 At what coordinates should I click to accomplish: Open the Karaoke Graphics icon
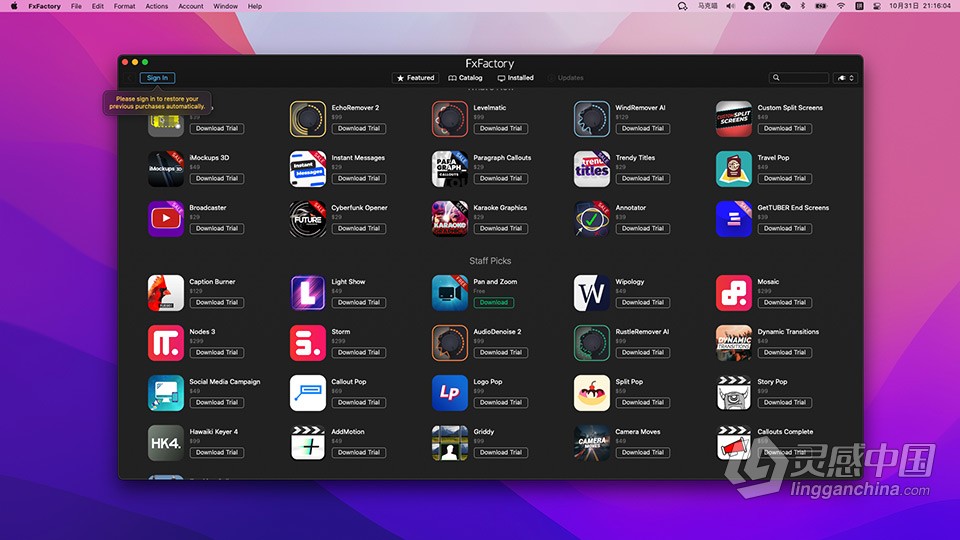tap(449, 219)
